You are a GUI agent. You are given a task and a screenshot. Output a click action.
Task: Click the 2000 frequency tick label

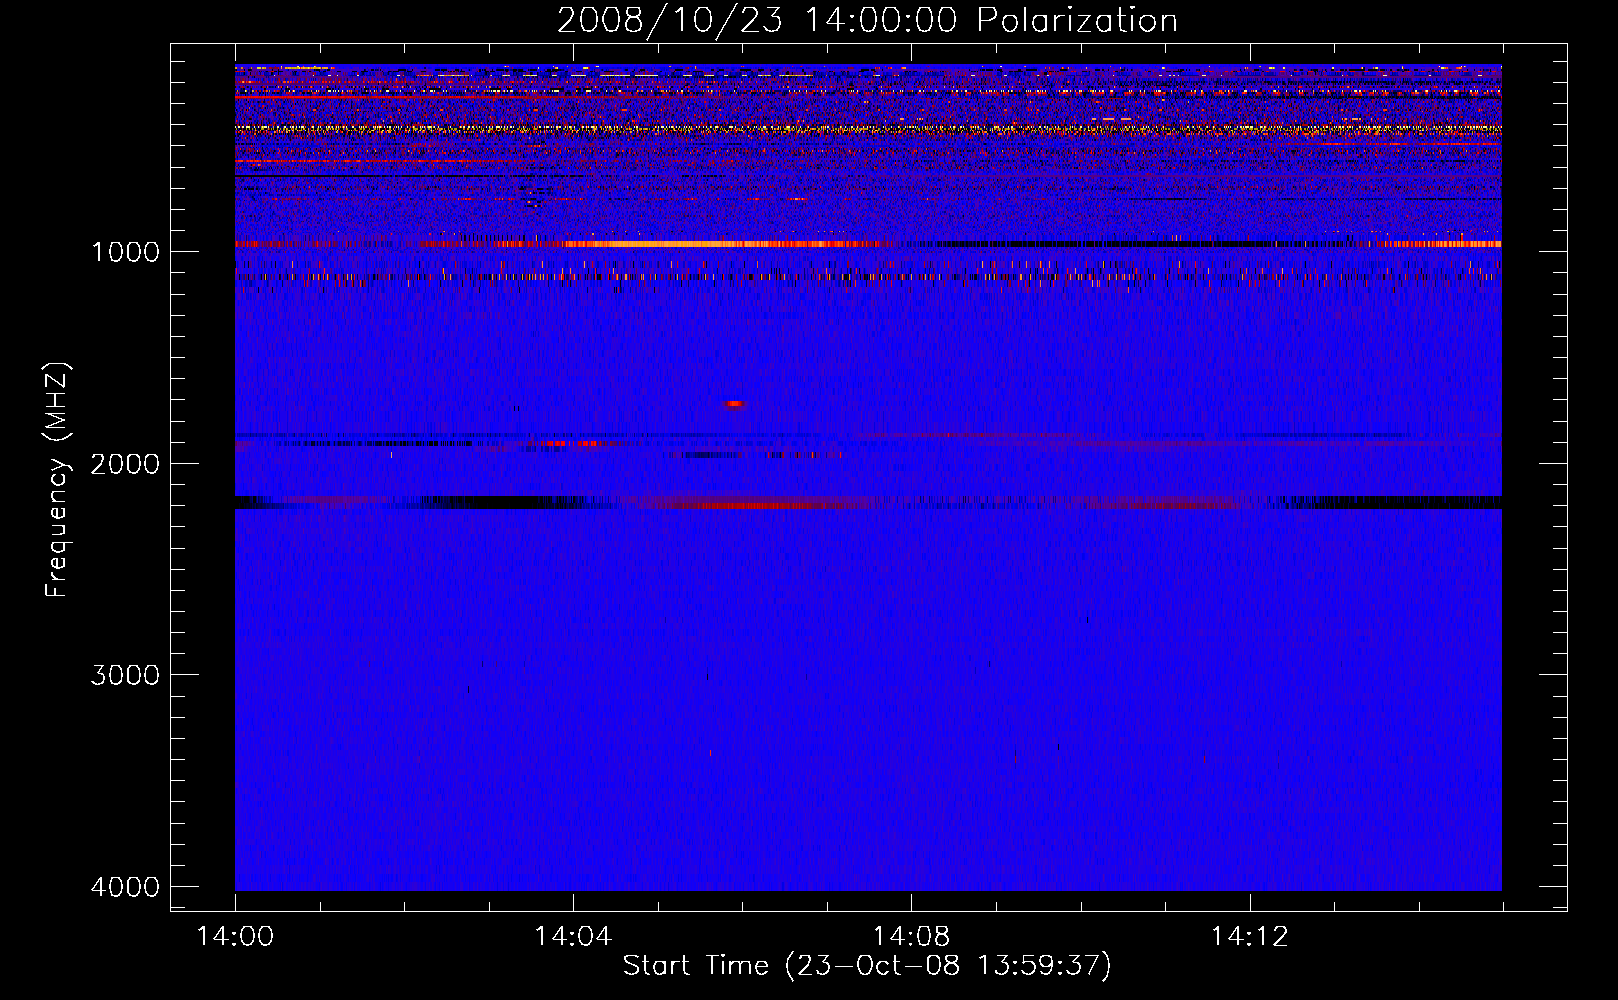tap(125, 464)
